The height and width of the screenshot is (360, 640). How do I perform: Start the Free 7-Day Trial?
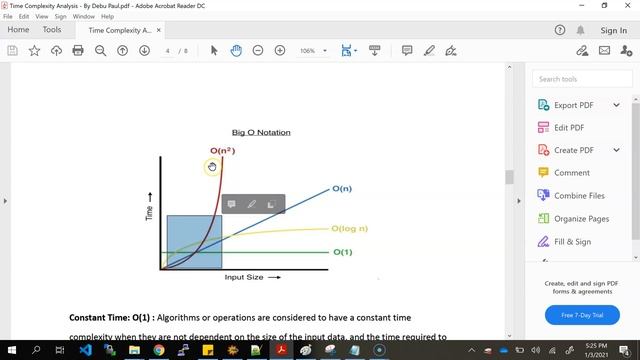(x=582, y=315)
